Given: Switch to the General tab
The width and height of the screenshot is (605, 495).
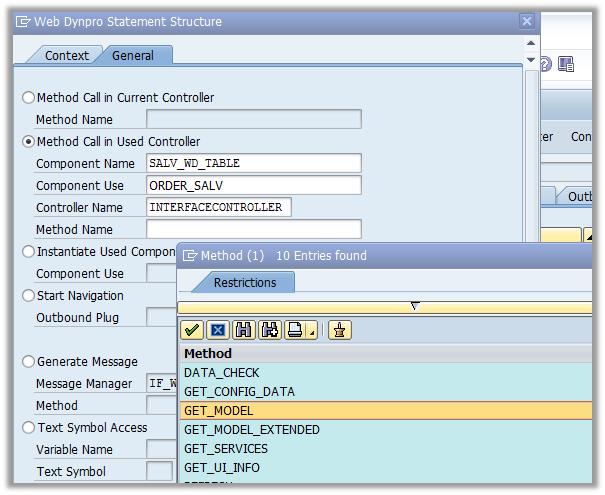Looking at the screenshot, I should pos(133,56).
